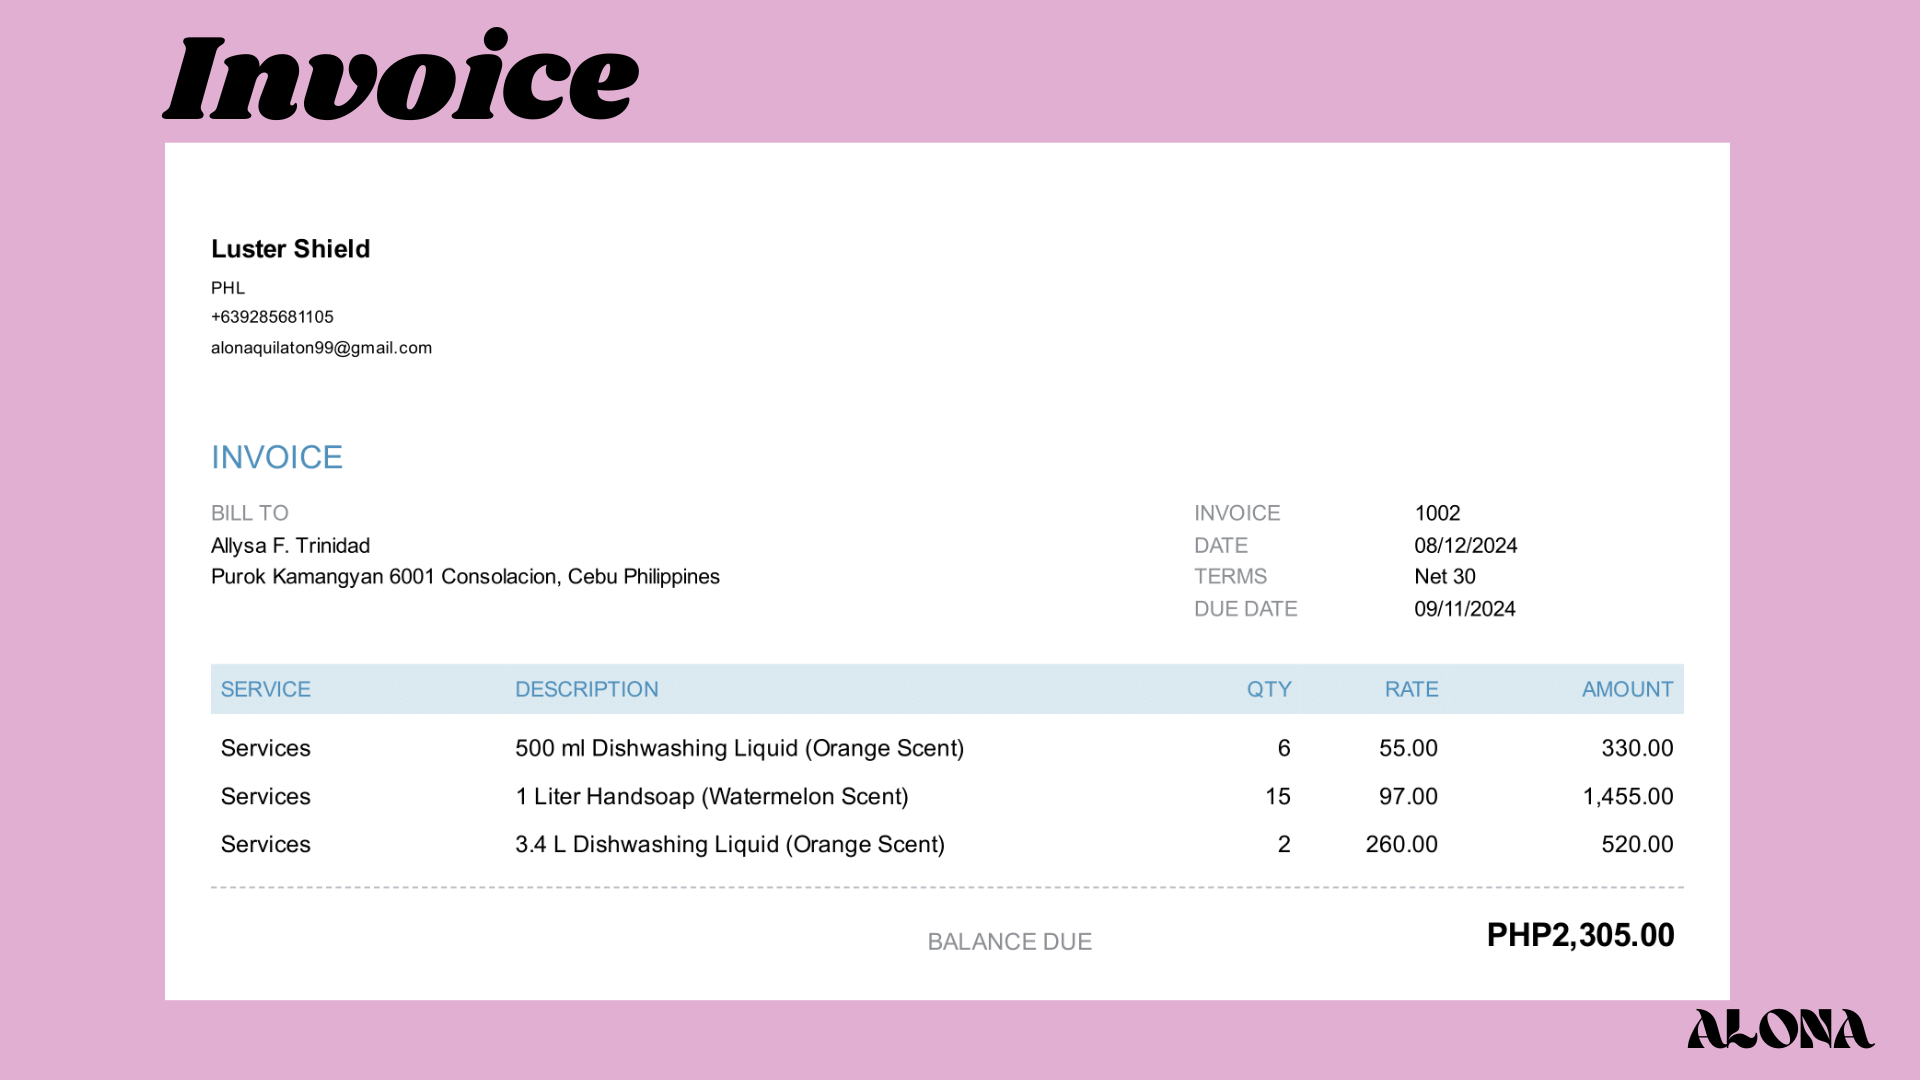Click the SERVICE column header
This screenshot has width=1920, height=1080.
(265, 689)
